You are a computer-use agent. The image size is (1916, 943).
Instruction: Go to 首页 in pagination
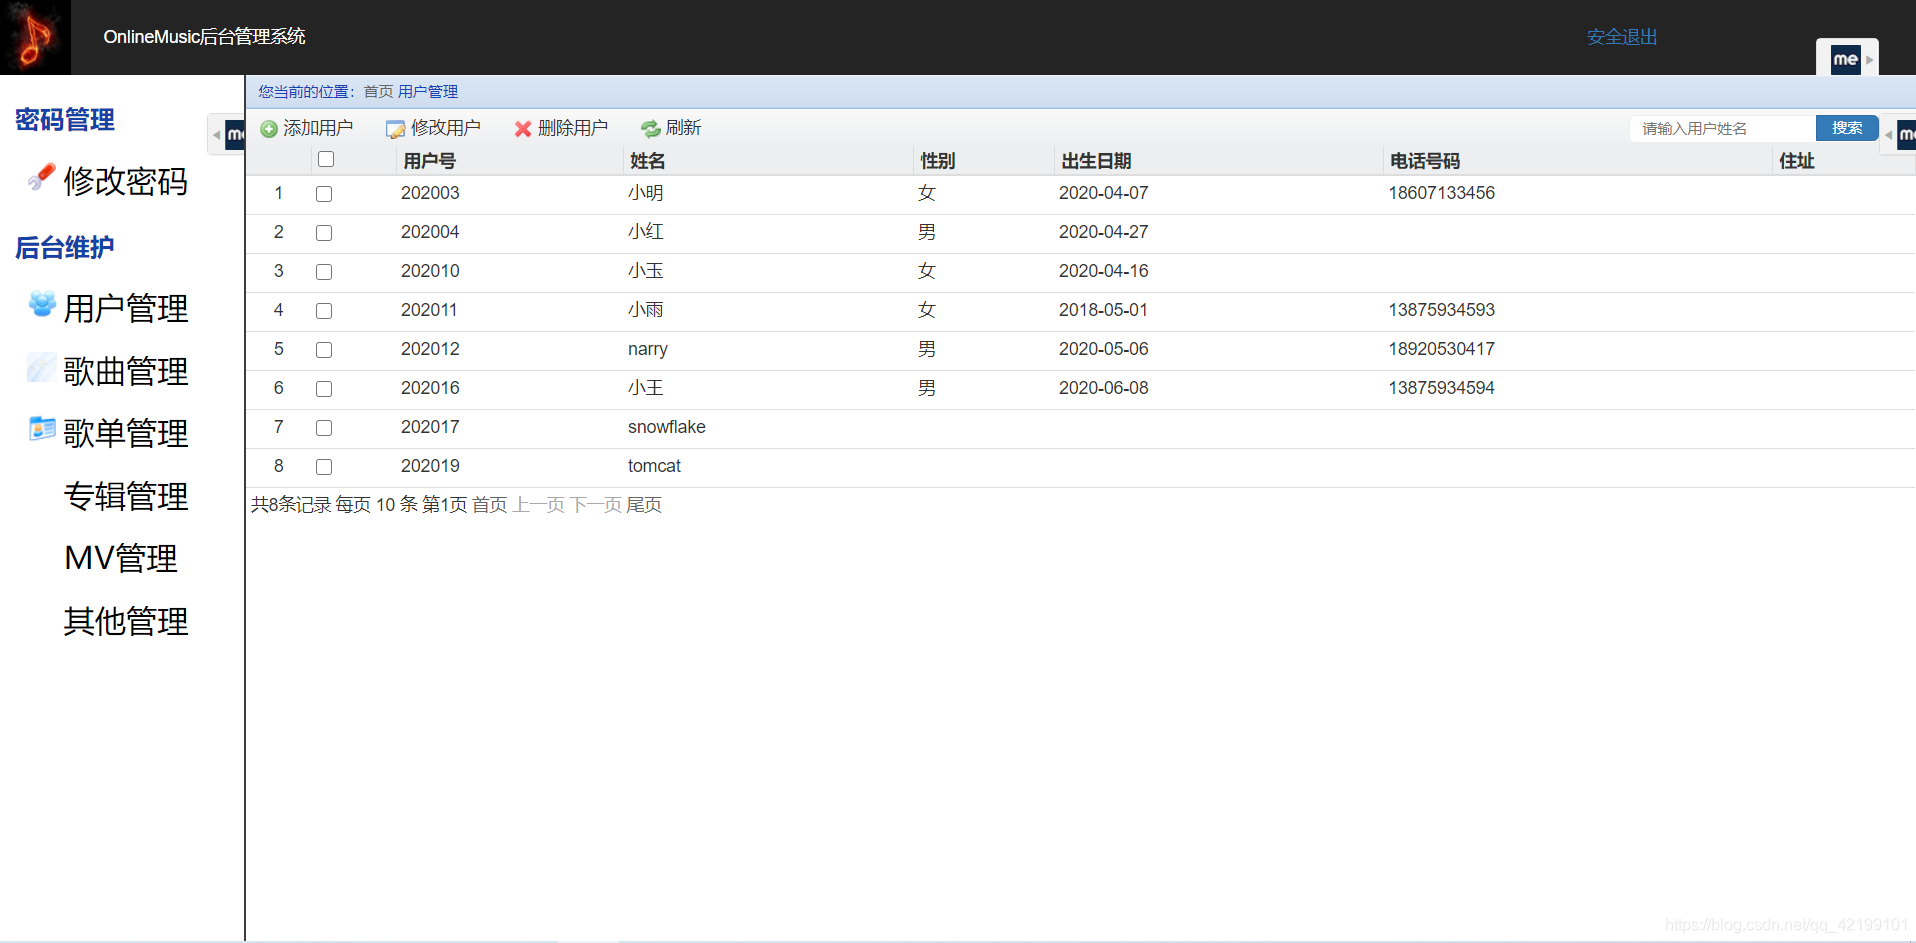click(489, 504)
